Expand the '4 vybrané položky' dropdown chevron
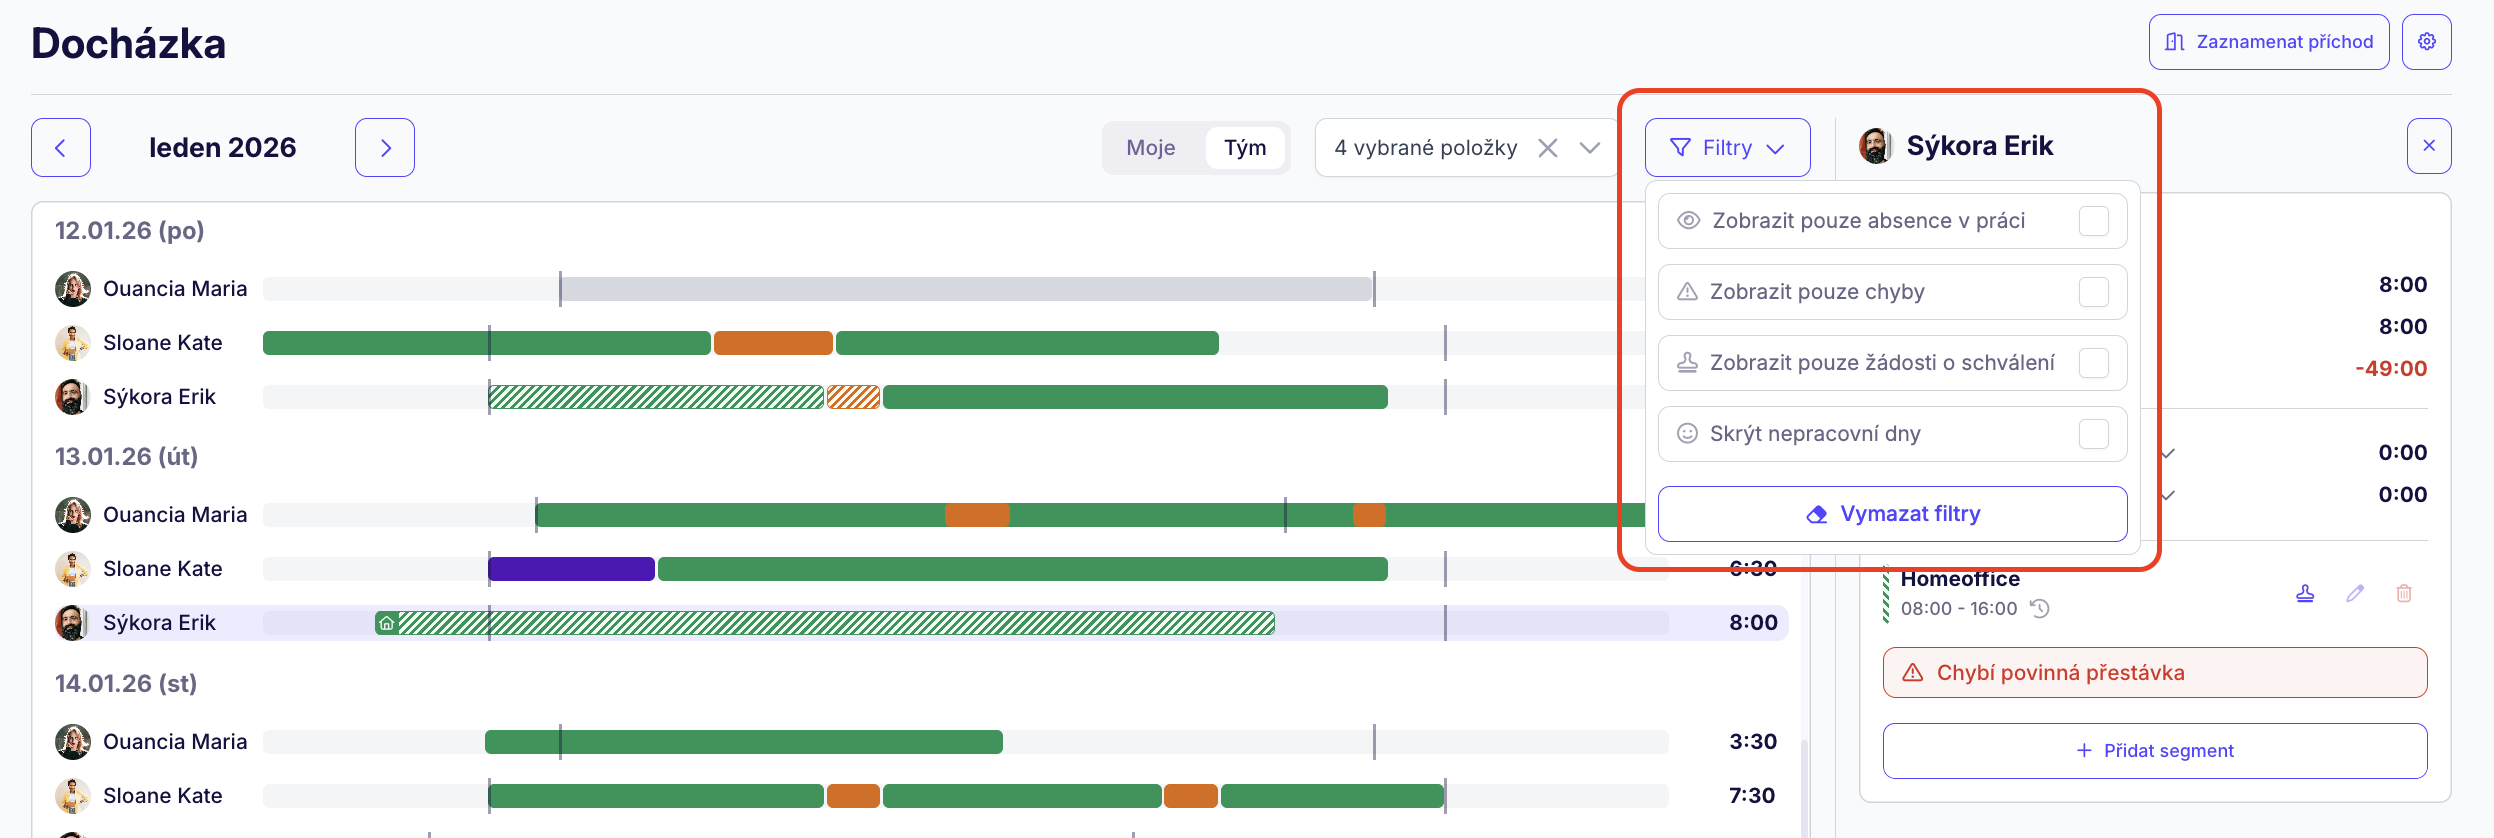This screenshot has height=838, width=2494. point(1589,148)
